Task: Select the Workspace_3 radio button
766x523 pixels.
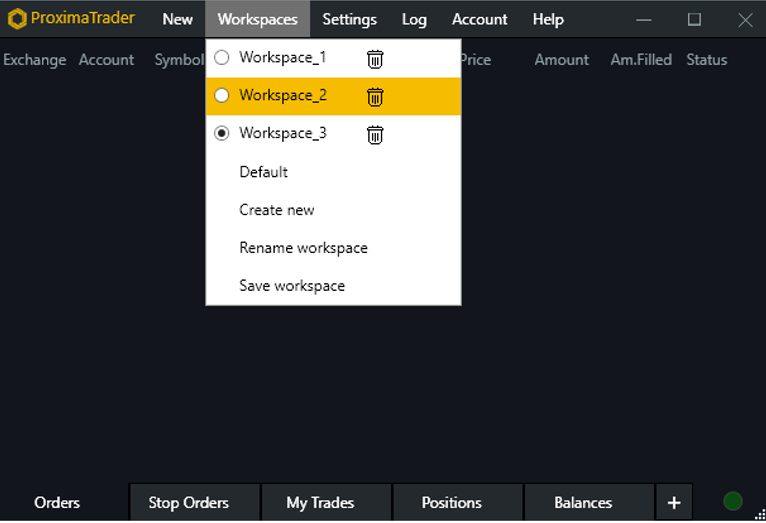Action: click(222, 133)
